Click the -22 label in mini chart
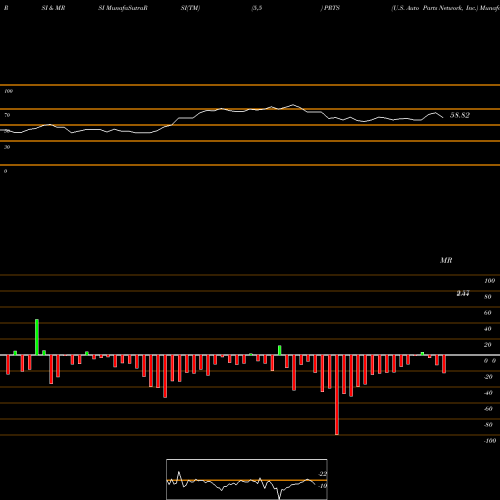 tap(322, 474)
